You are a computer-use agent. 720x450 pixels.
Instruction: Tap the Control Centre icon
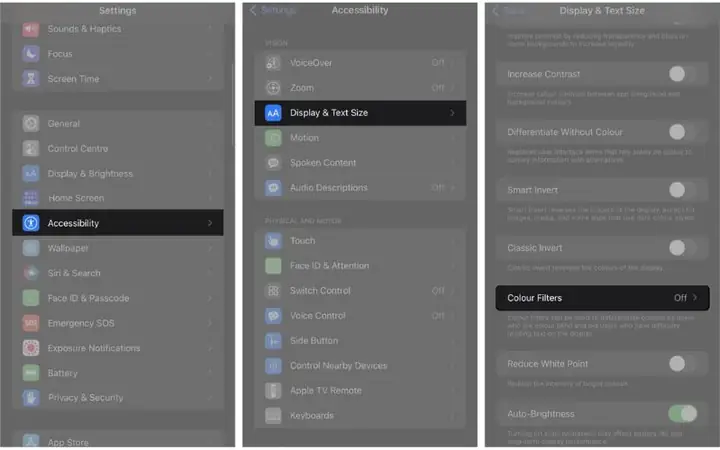(x=31, y=148)
